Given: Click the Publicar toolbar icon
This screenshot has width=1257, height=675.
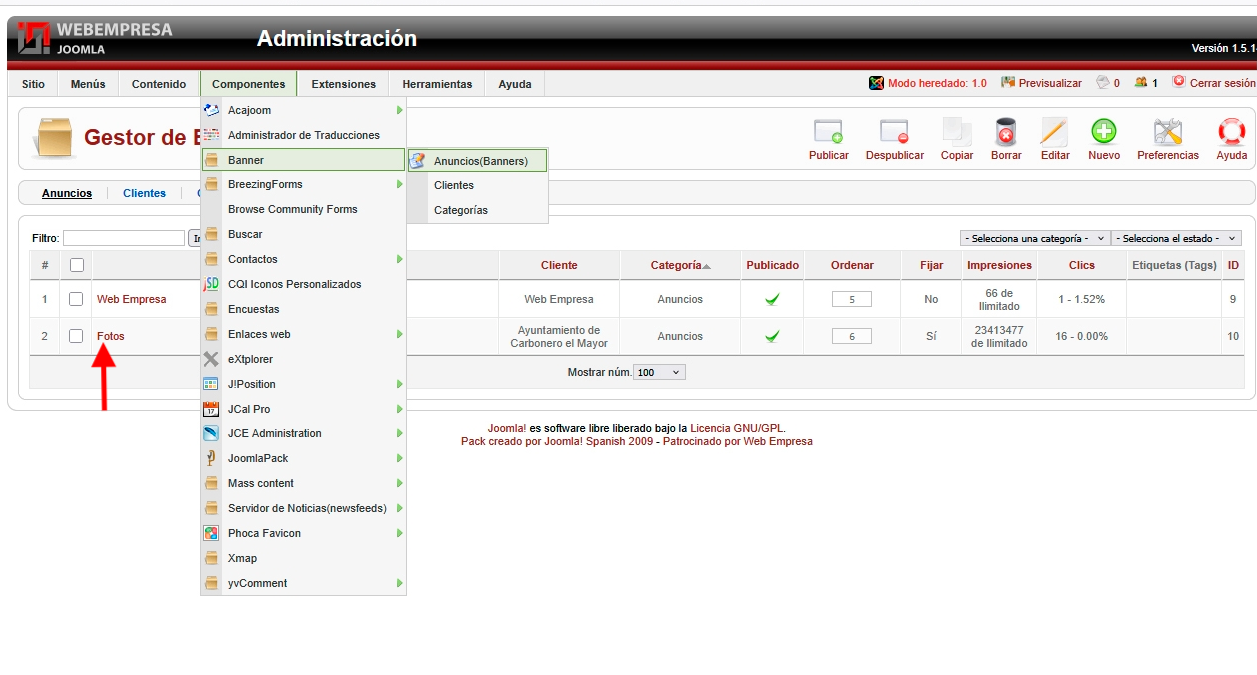Looking at the screenshot, I should (828, 133).
